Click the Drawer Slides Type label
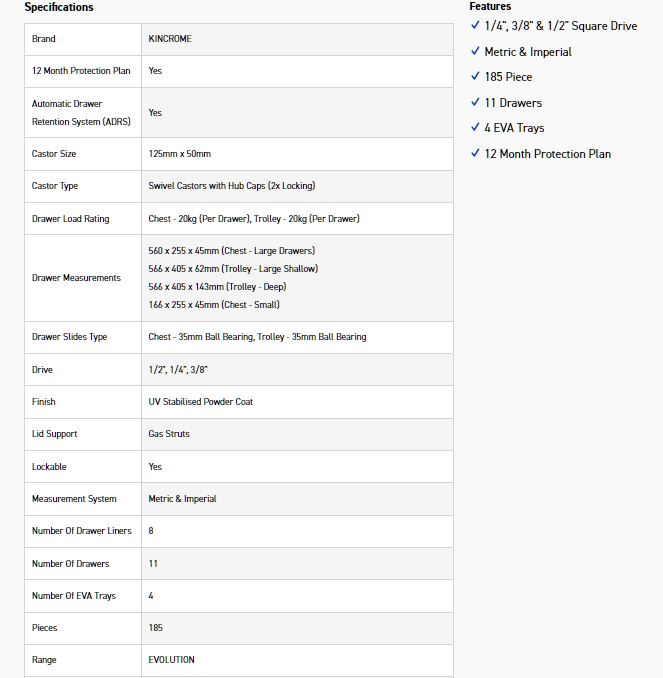 point(70,337)
